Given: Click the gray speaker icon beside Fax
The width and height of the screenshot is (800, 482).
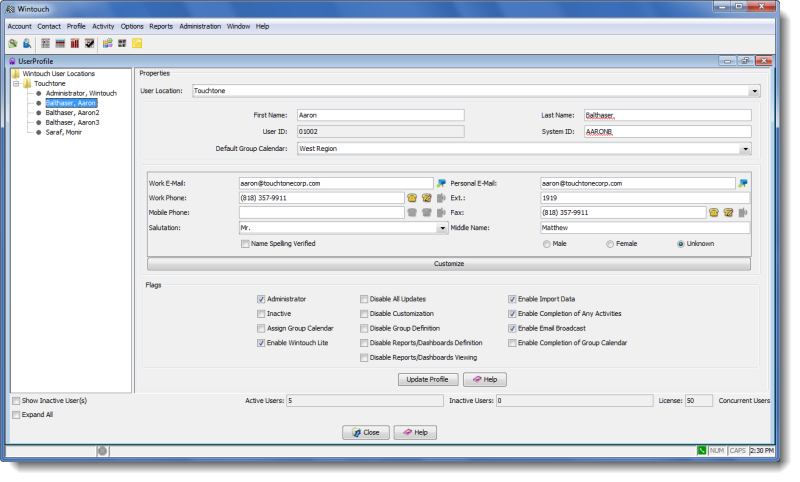Looking at the screenshot, I should [x=743, y=213].
